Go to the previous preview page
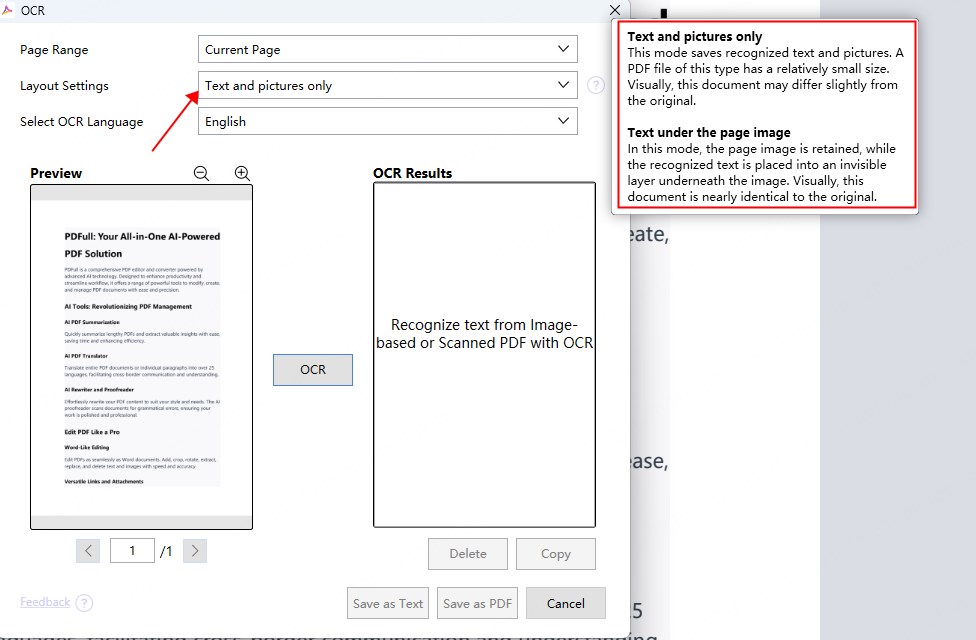 (x=88, y=550)
